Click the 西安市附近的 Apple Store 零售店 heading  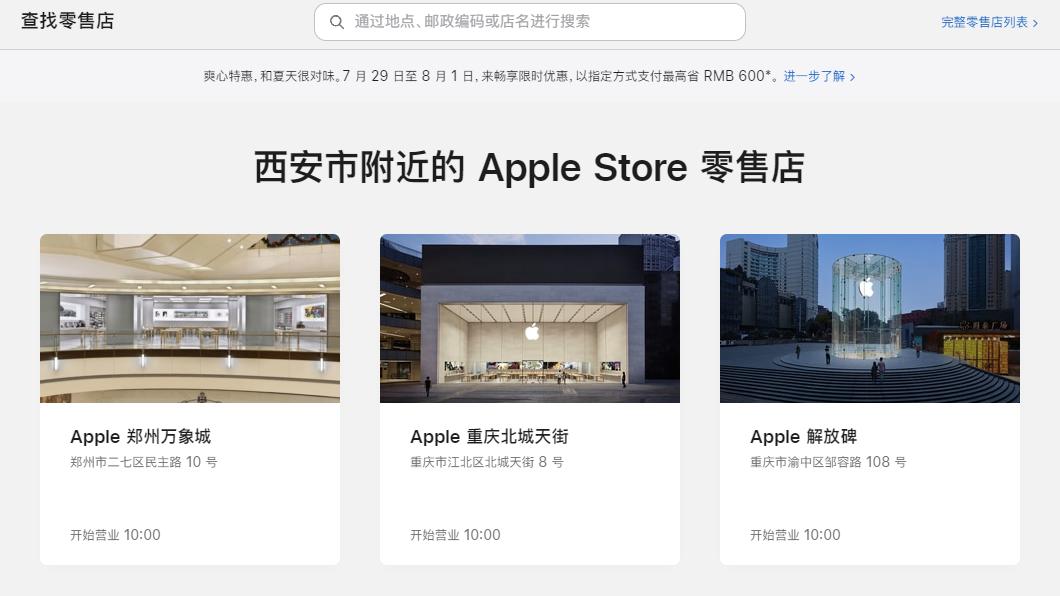click(x=529, y=168)
